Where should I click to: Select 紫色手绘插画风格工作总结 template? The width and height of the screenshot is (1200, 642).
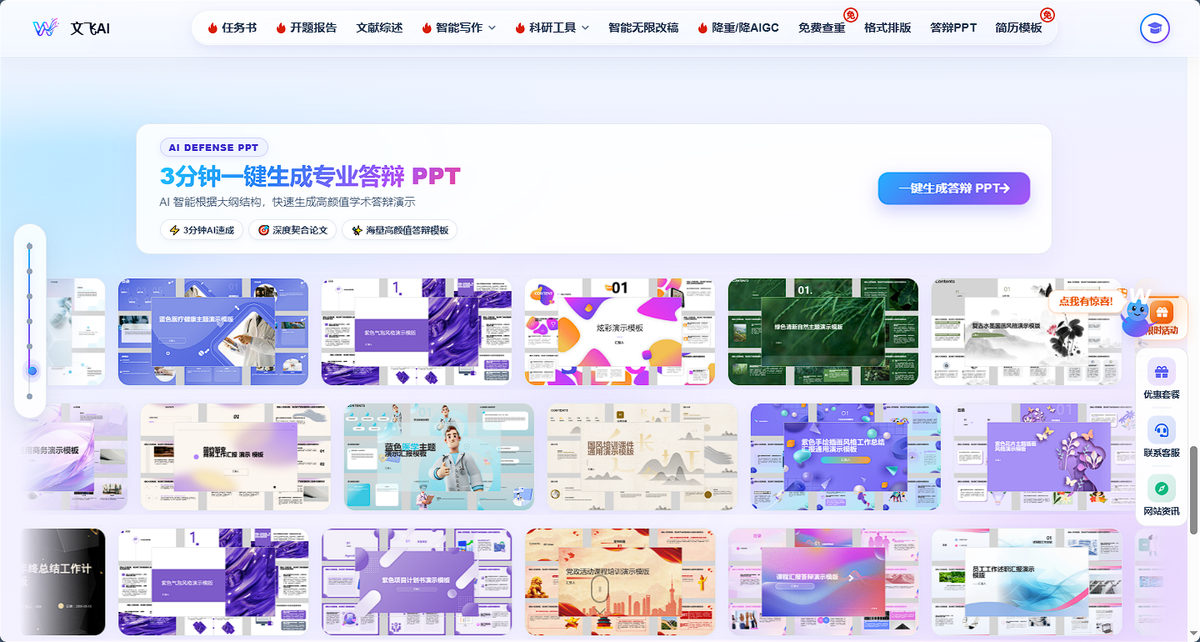pos(846,457)
